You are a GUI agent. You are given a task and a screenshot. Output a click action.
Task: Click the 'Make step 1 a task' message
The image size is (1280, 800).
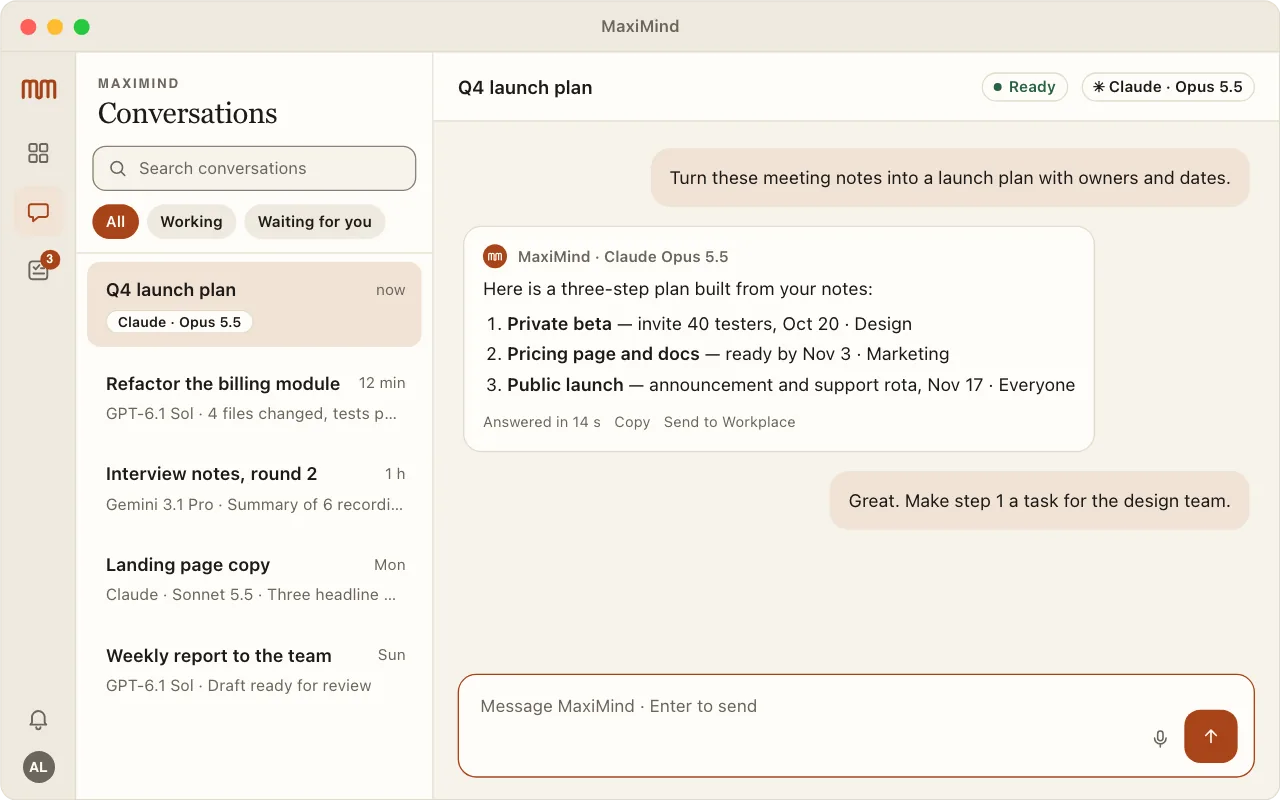click(x=1040, y=501)
